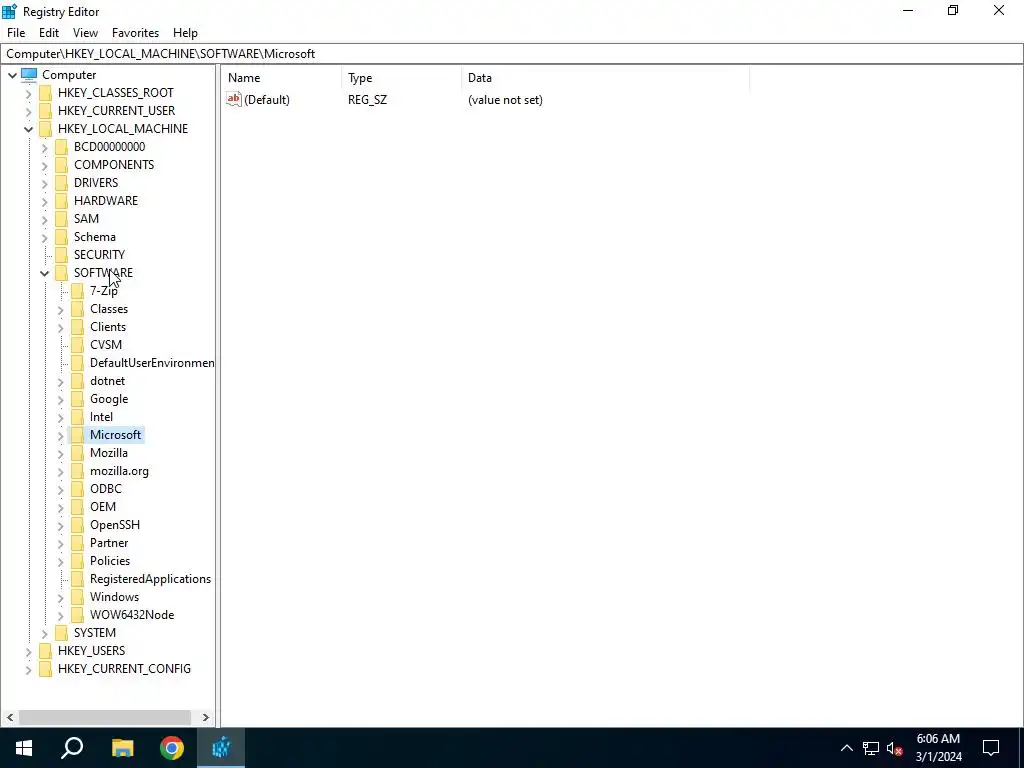Open the Help menu

pyautogui.click(x=185, y=33)
